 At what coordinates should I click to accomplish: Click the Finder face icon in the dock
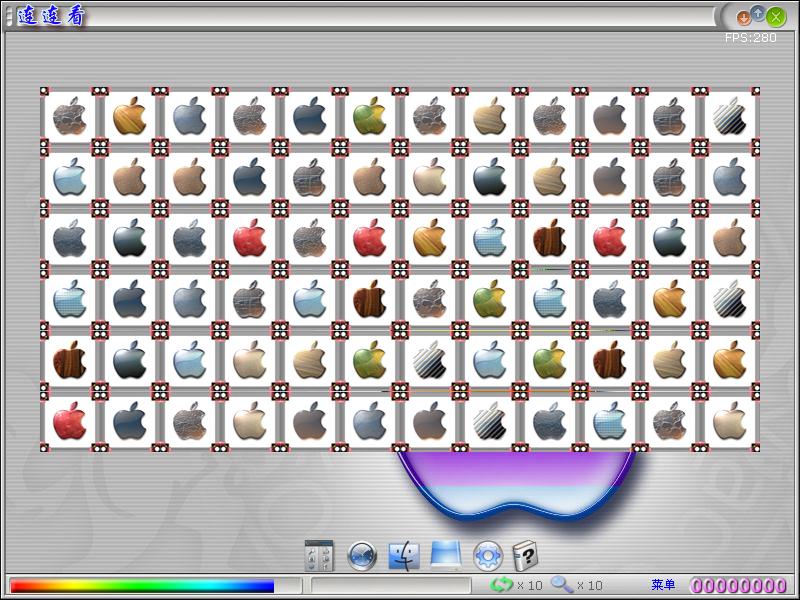click(x=404, y=556)
